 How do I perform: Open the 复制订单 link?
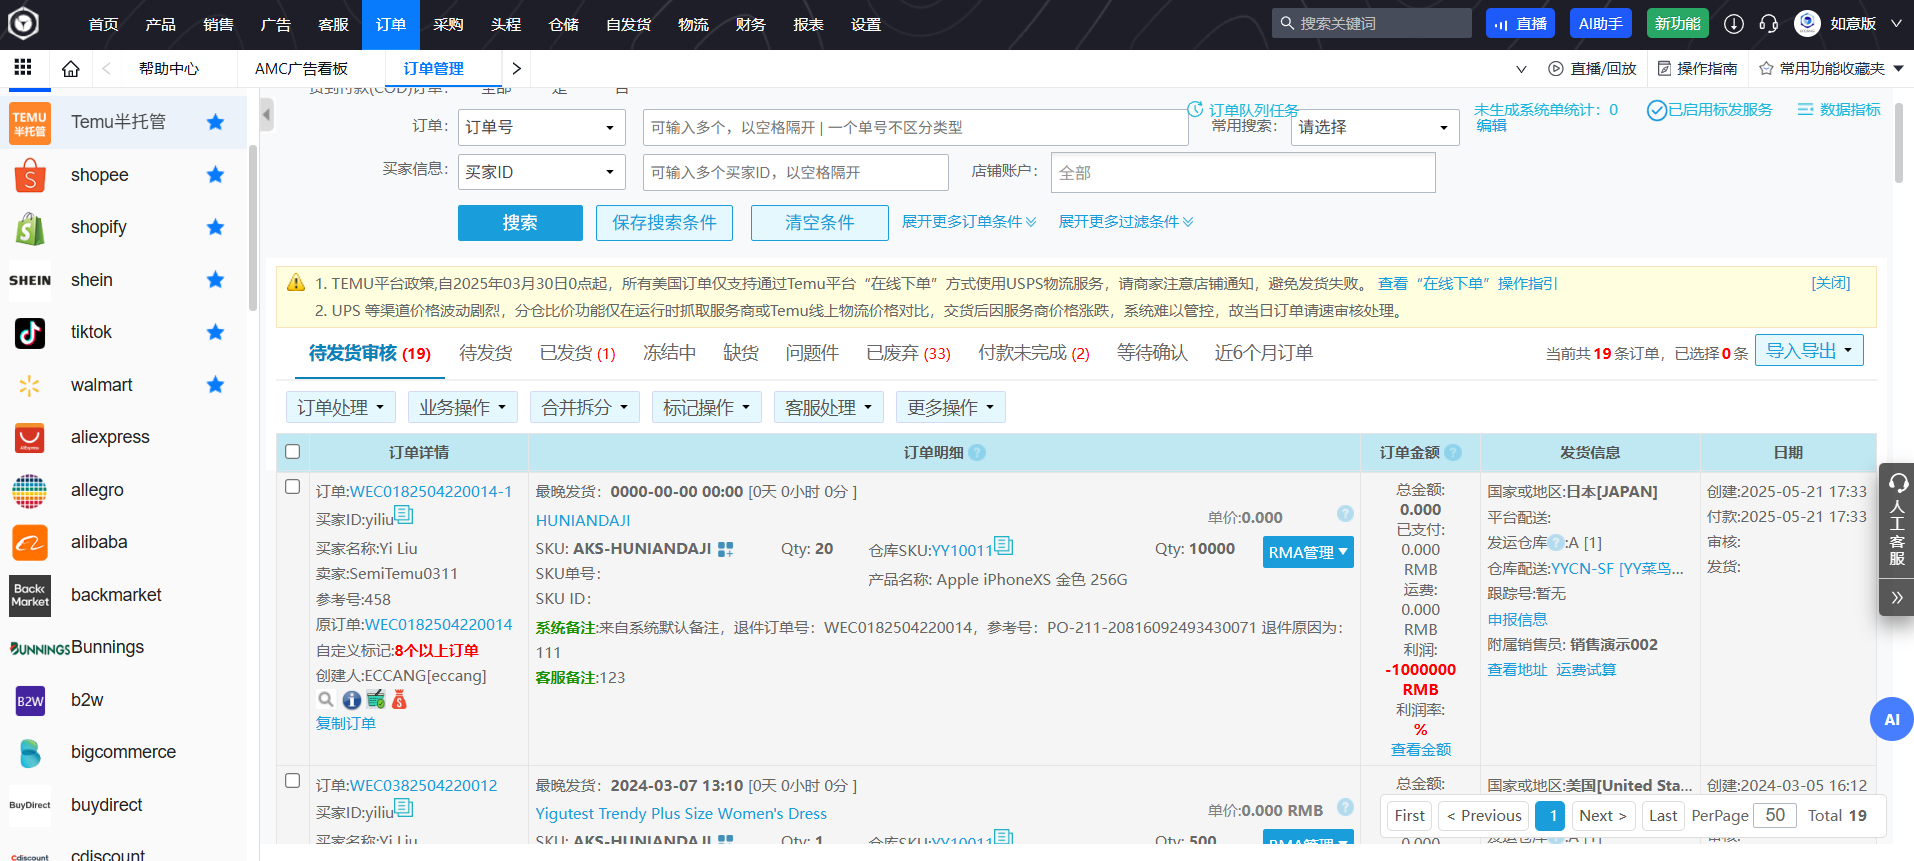click(346, 724)
